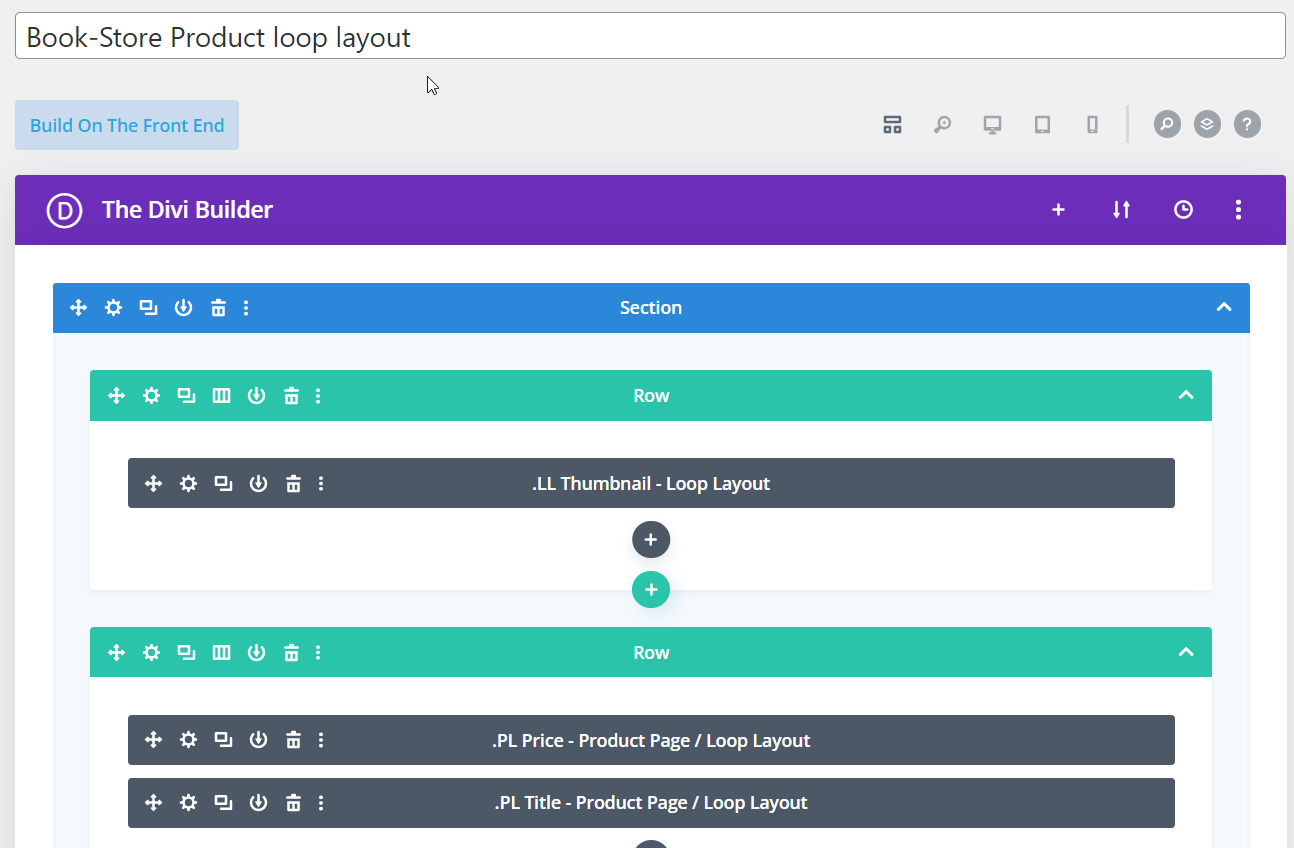Add a new row with green plus
Screen dimensions: 1294x848
(650, 590)
